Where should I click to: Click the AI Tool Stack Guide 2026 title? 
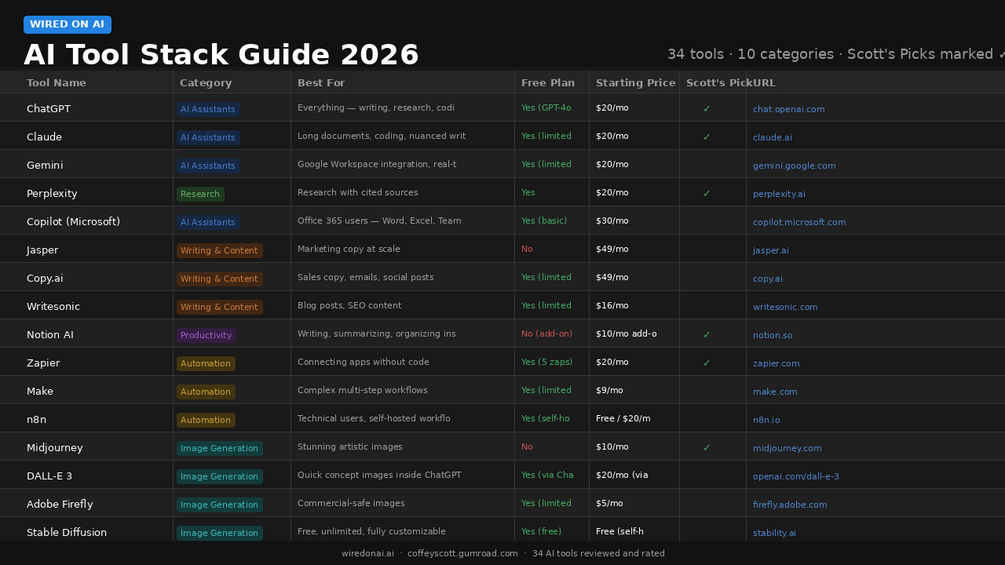pos(221,54)
